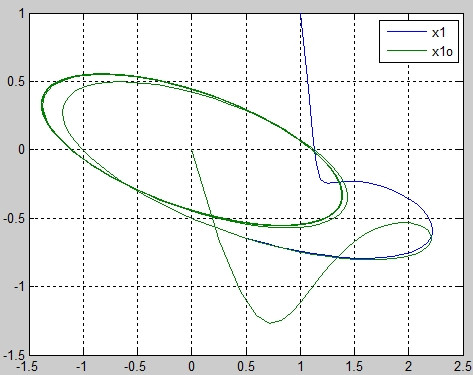This screenshot has width=473, height=375.
Task: Select the y-axis tick label 1
Action: (x=22, y=14)
